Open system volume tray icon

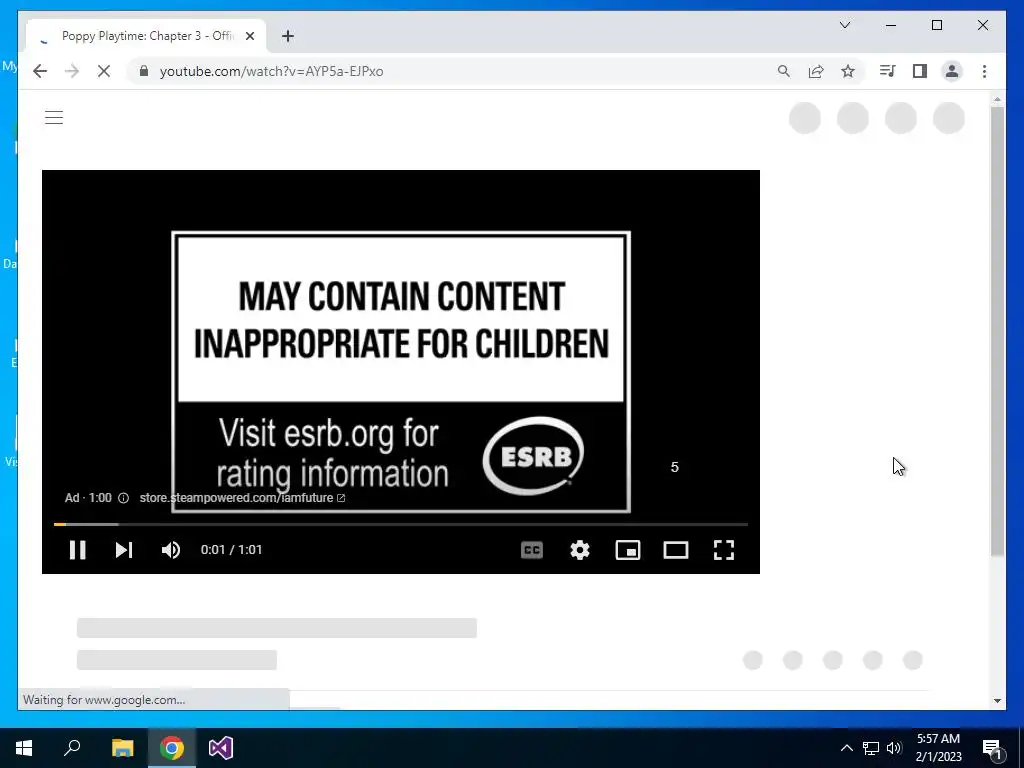point(894,748)
